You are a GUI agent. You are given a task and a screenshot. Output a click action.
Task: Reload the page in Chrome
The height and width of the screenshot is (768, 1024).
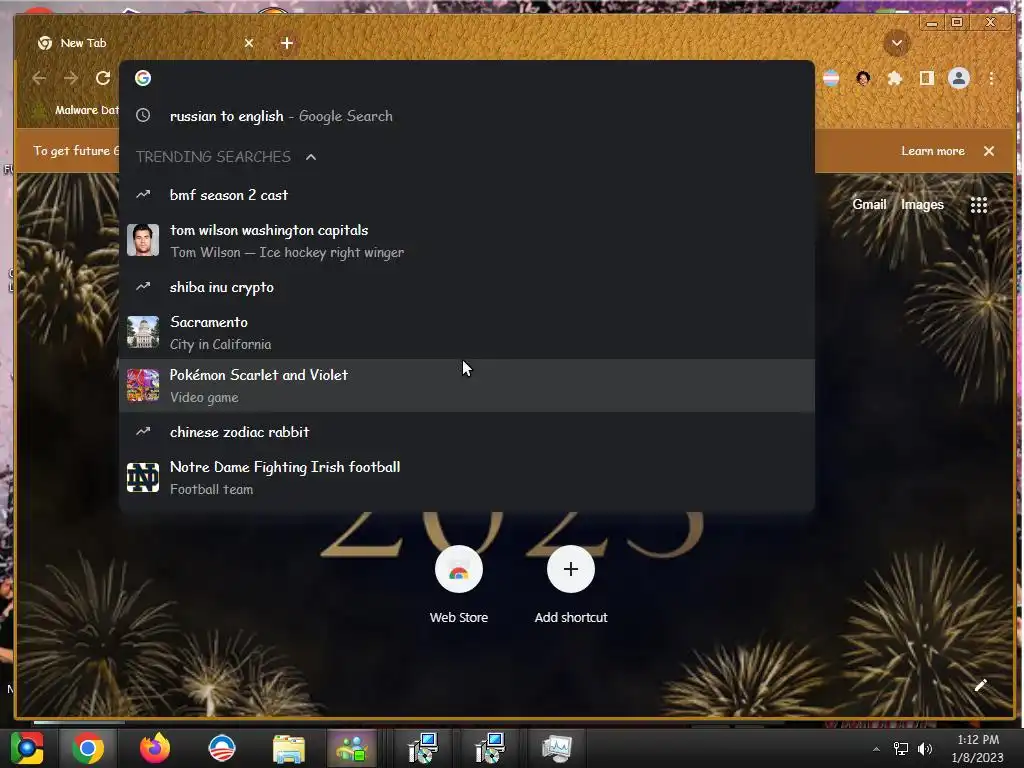point(103,78)
